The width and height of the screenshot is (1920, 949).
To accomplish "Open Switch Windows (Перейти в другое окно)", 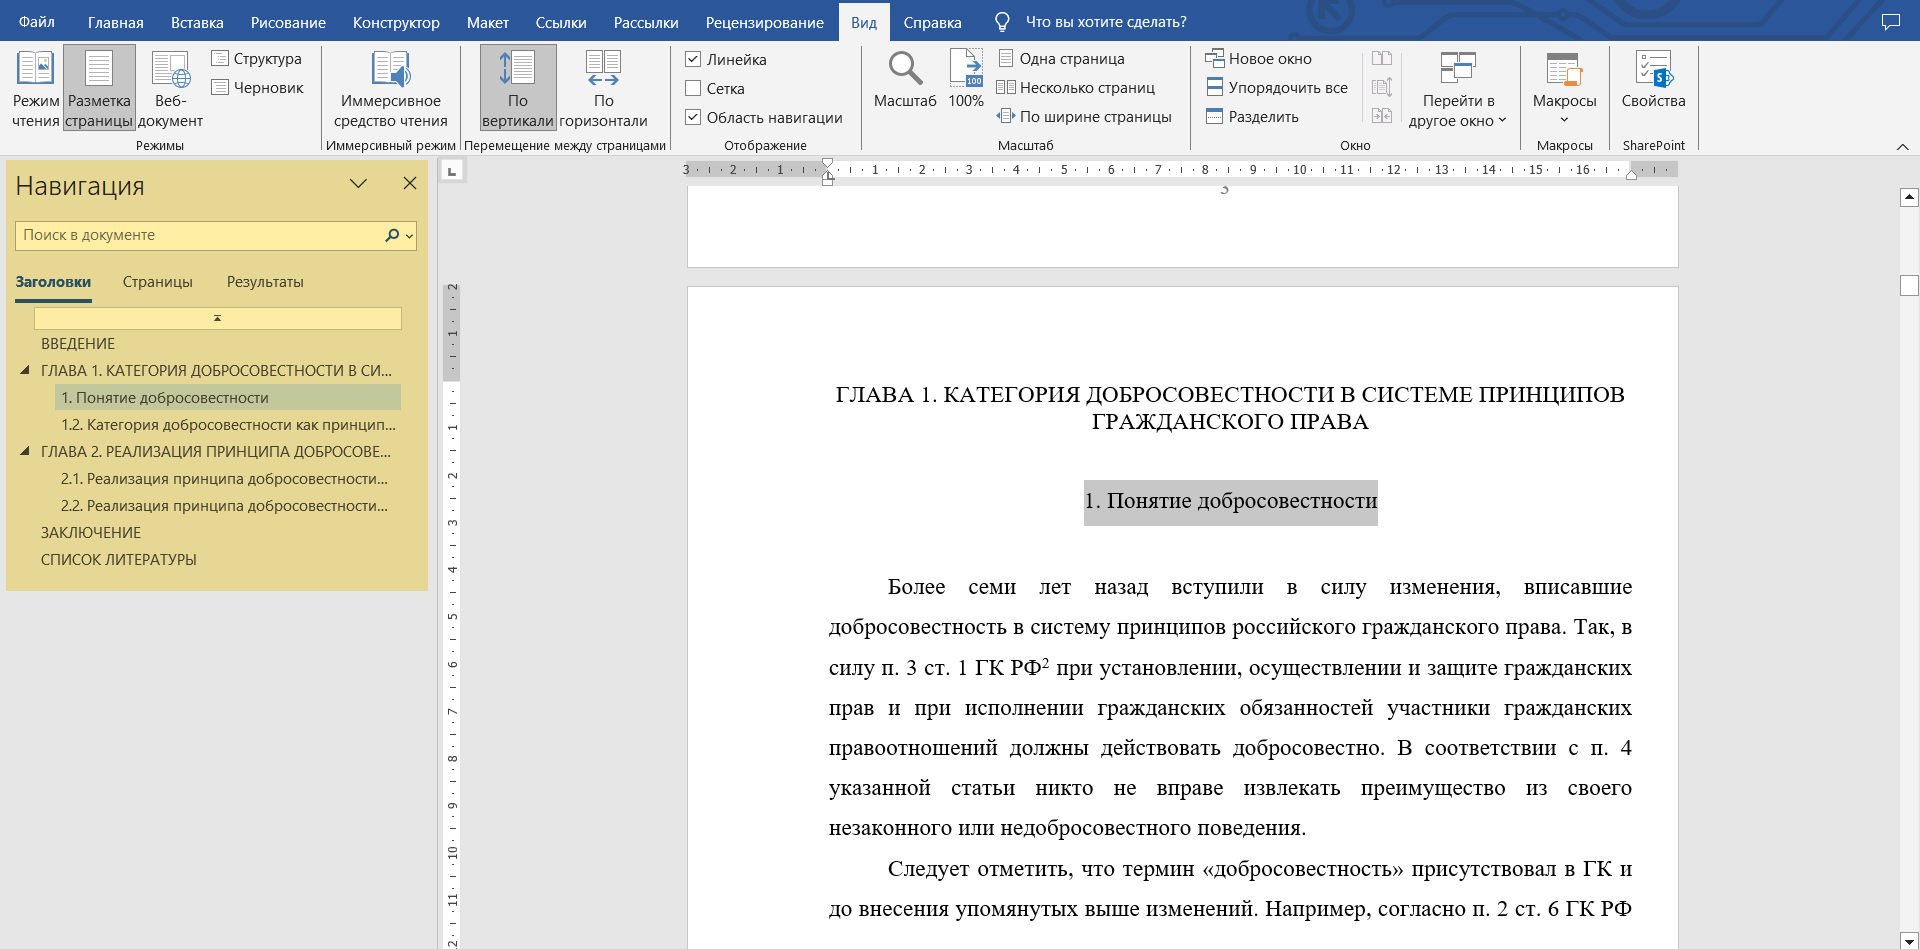I will [1458, 89].
